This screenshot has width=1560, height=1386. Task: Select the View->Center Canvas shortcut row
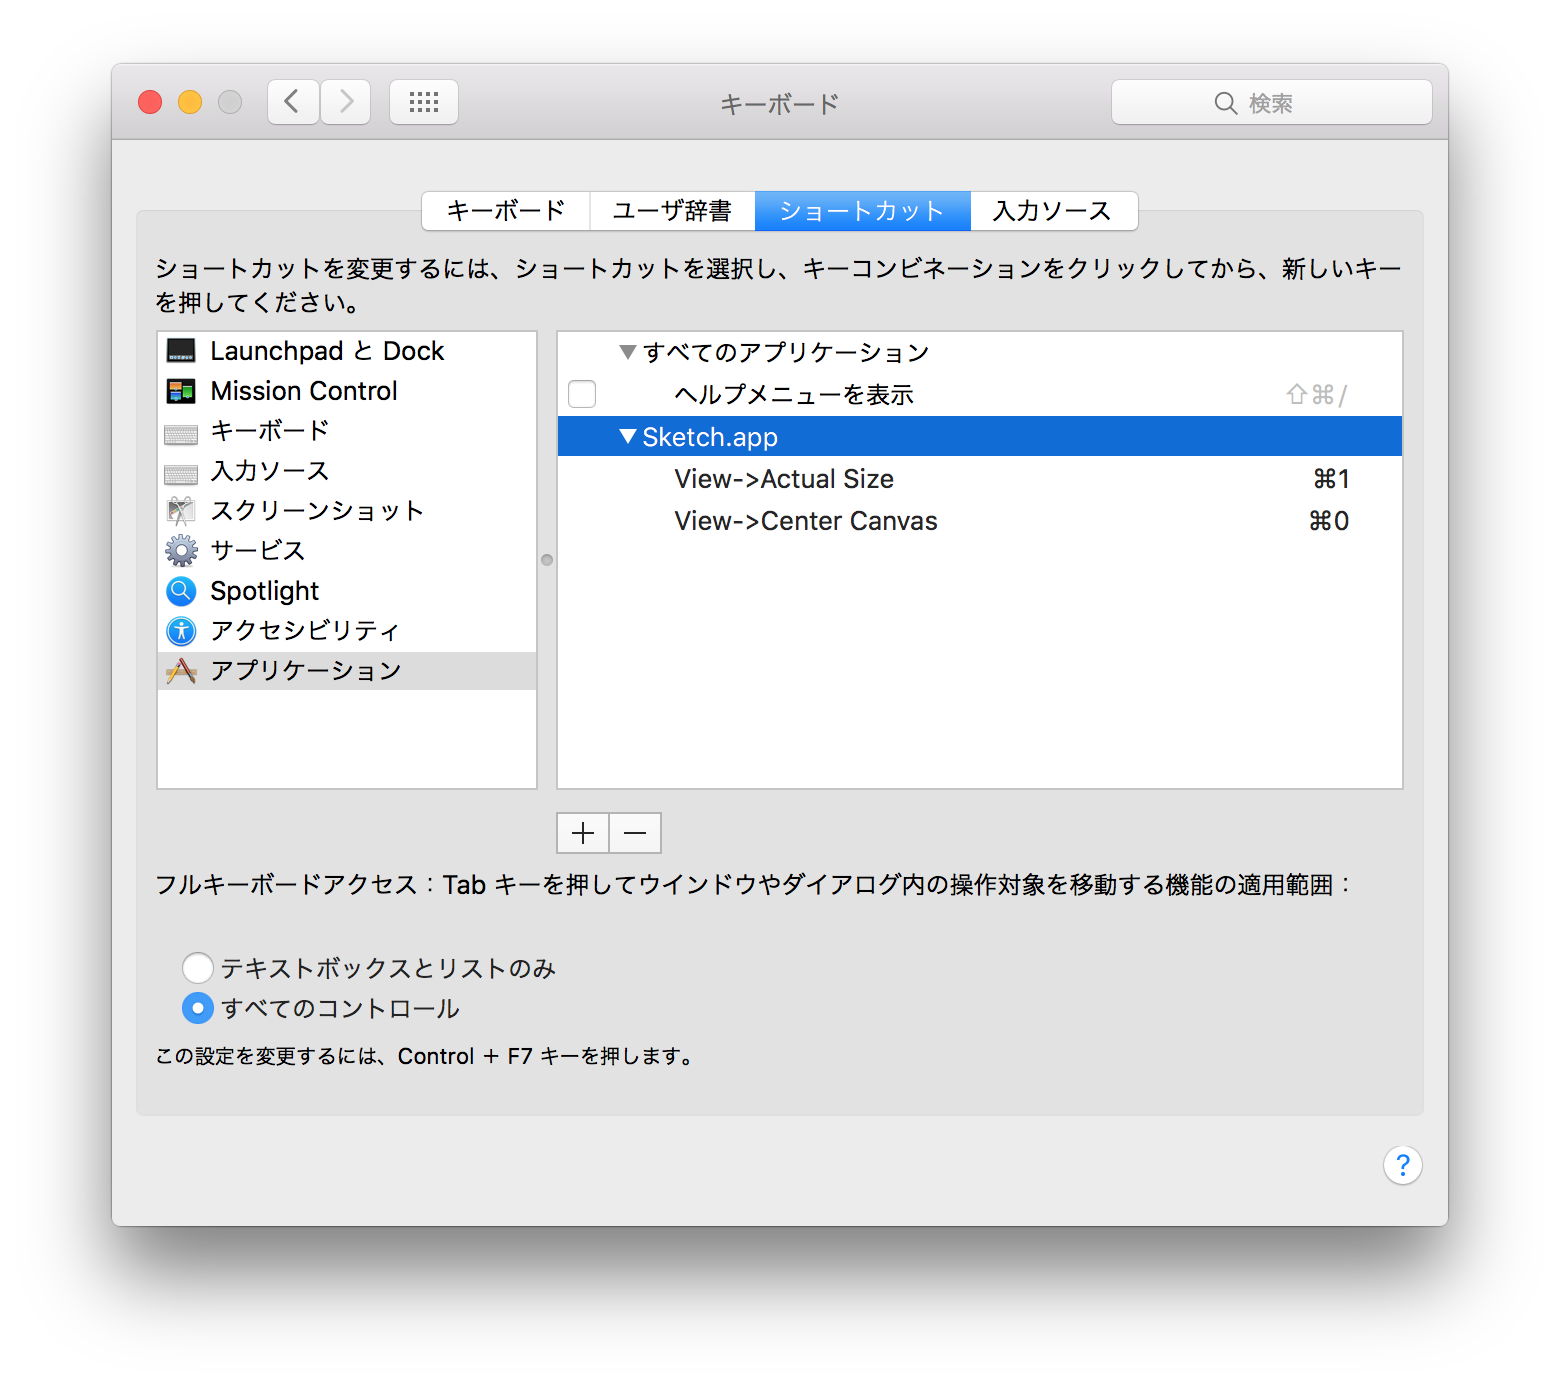tap(980, 521)
